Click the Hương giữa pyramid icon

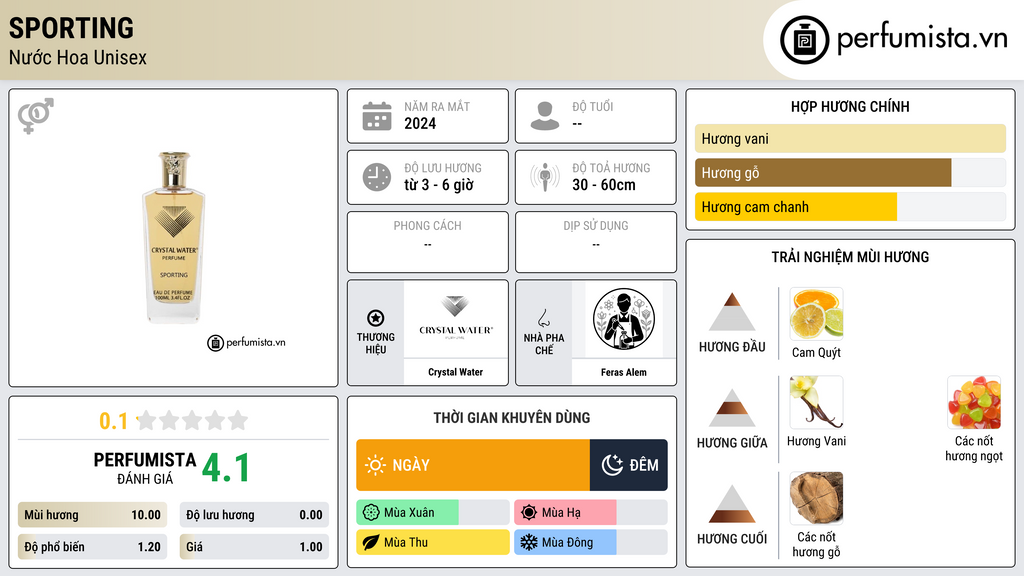coord(732,408)
